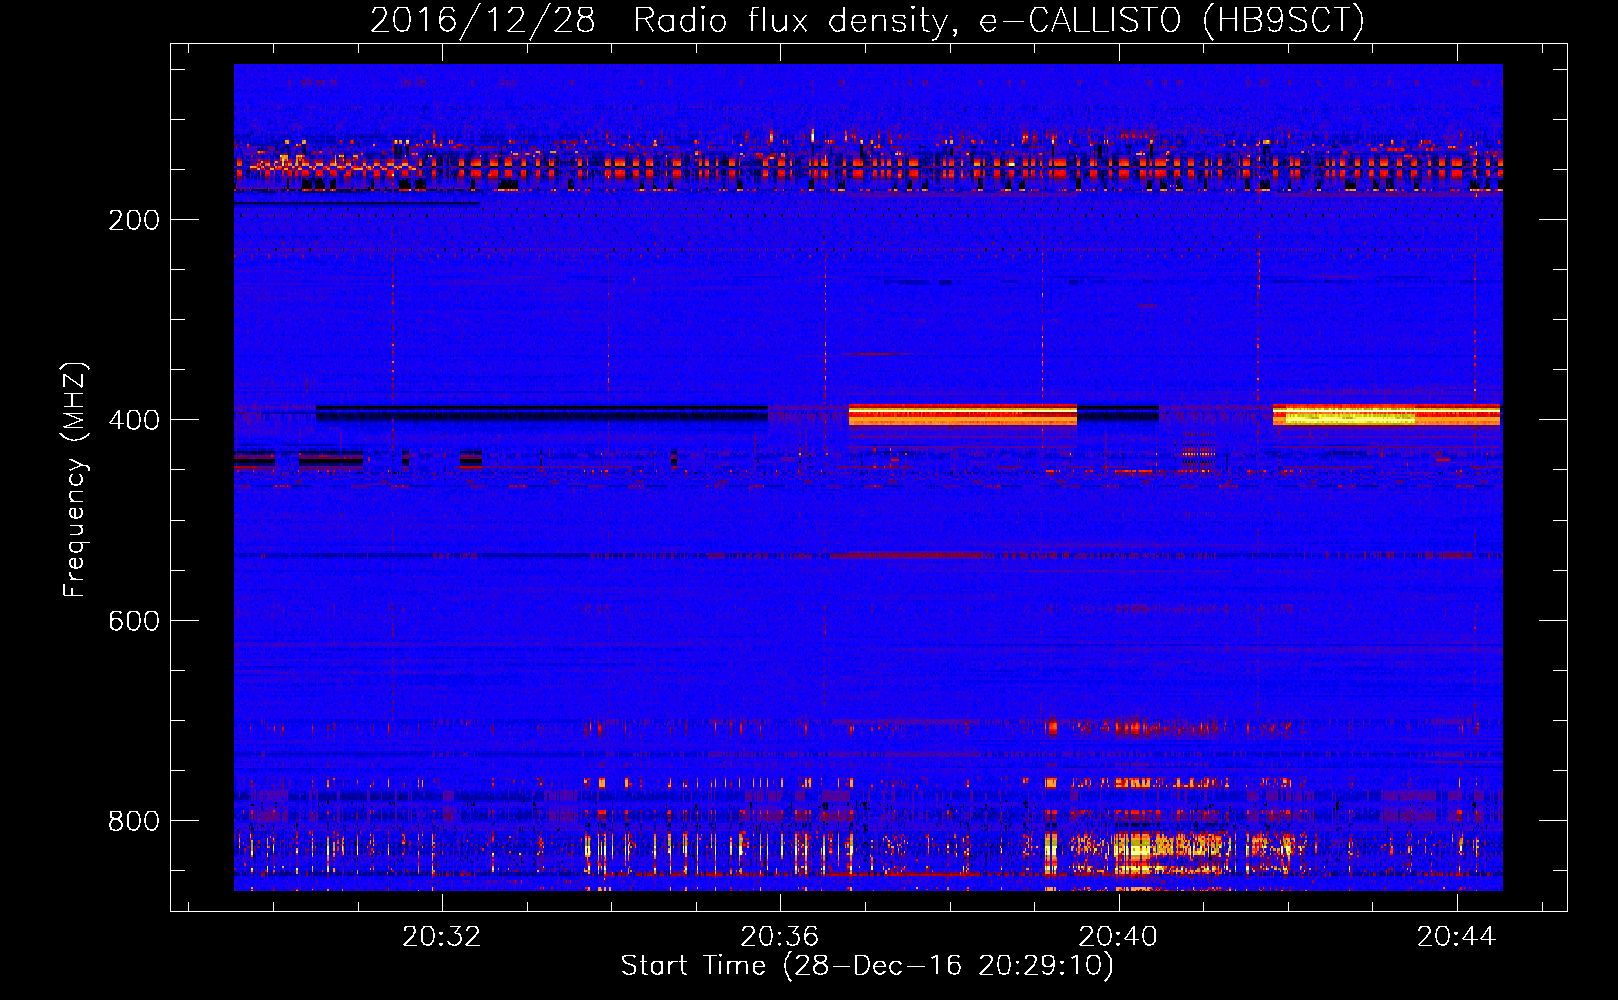Click the '20:44' time tick label
Viewport: 1618px width, 1000px height.
click(1456, 936)
